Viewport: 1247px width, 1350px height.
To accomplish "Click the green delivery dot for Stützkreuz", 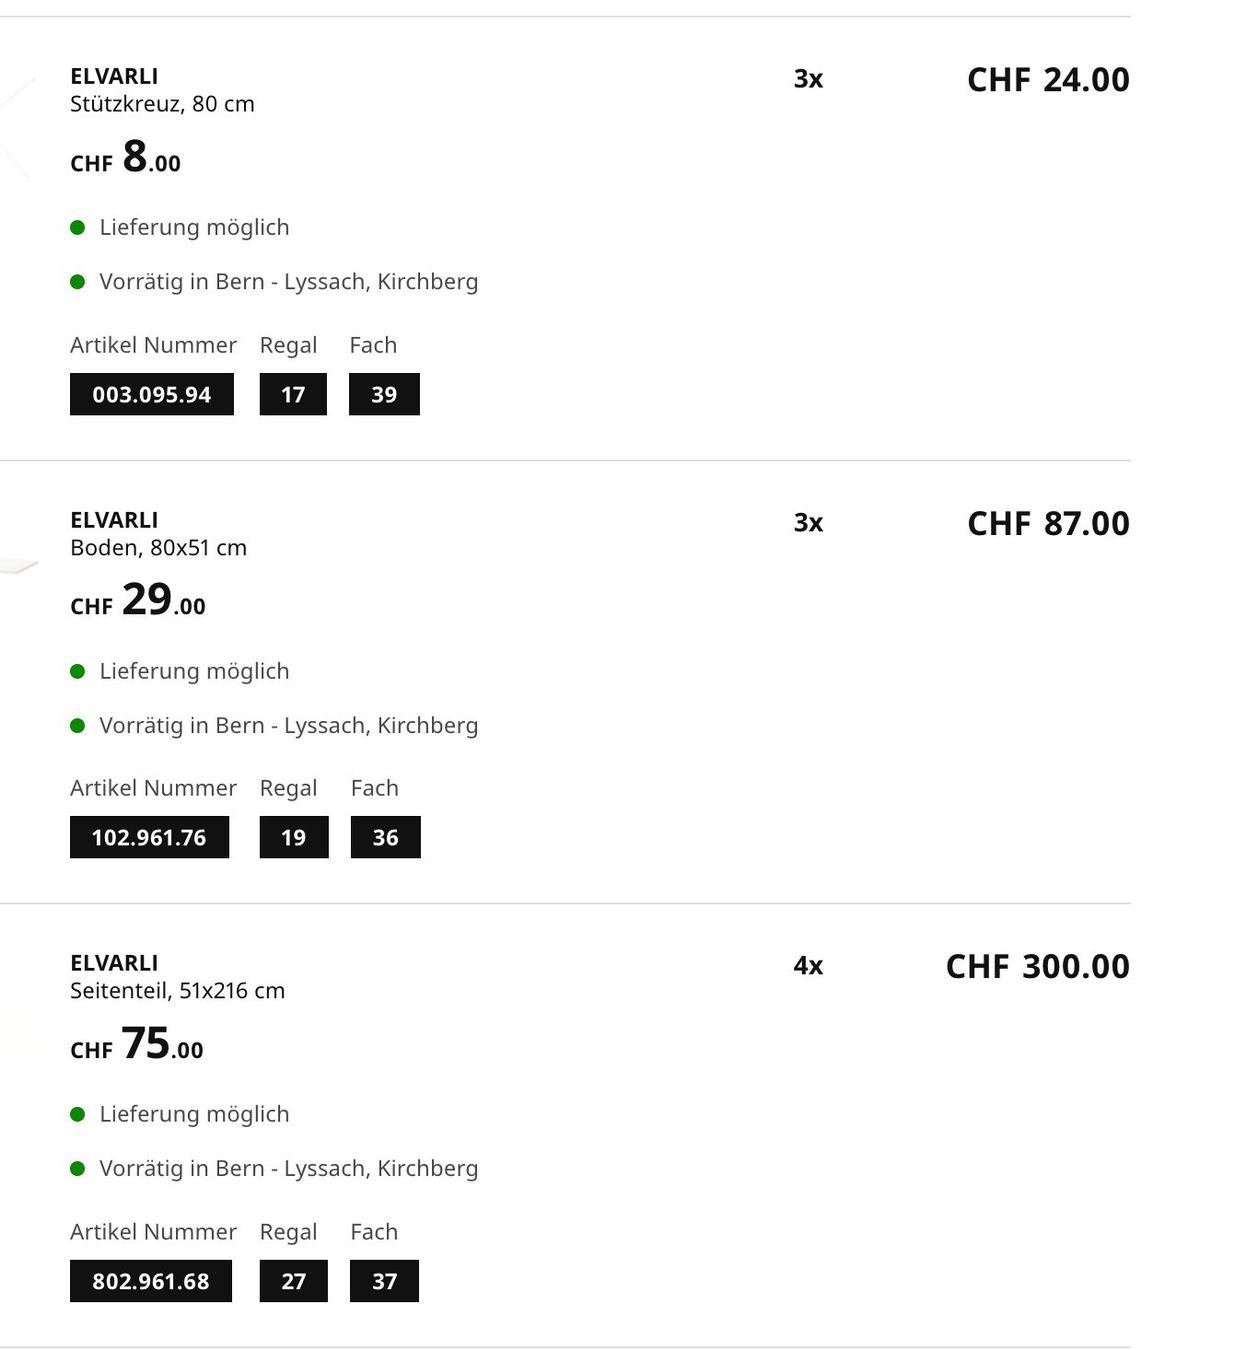I will click(77, 228).
